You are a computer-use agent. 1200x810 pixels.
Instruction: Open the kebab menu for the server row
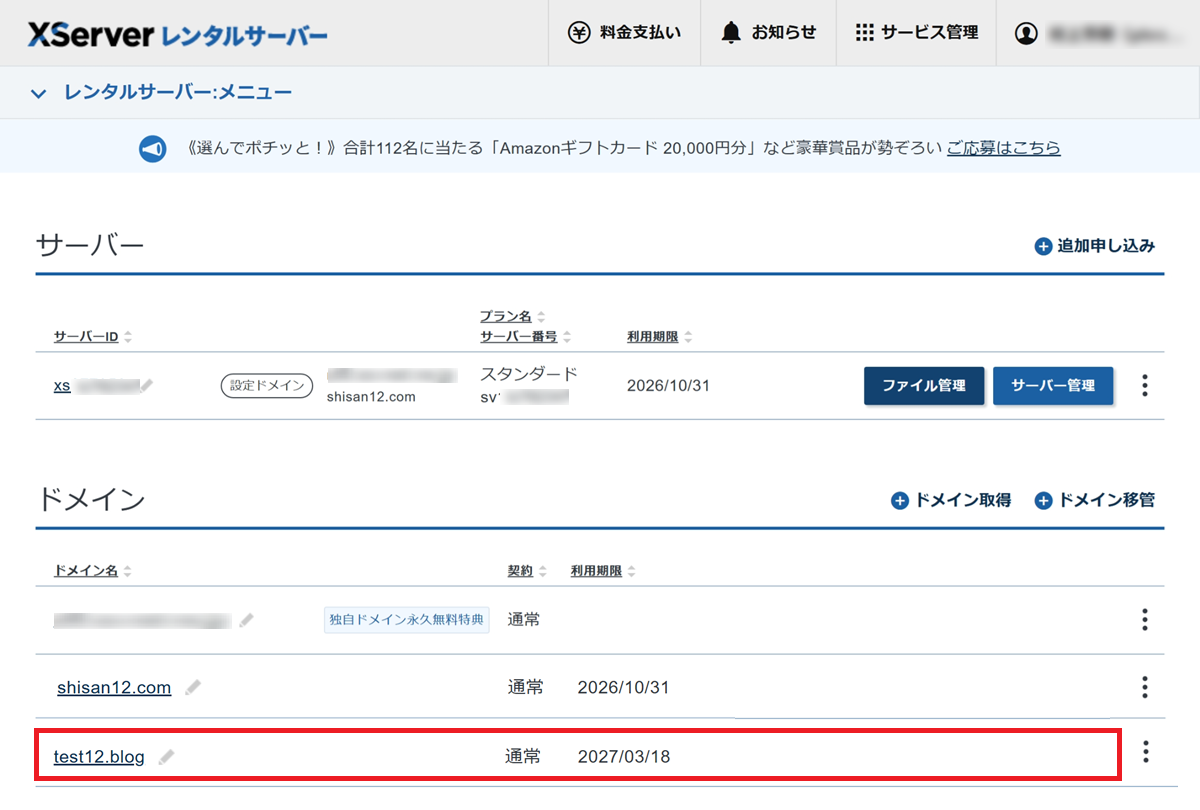pyautogui.click(x=1144, y=386)
